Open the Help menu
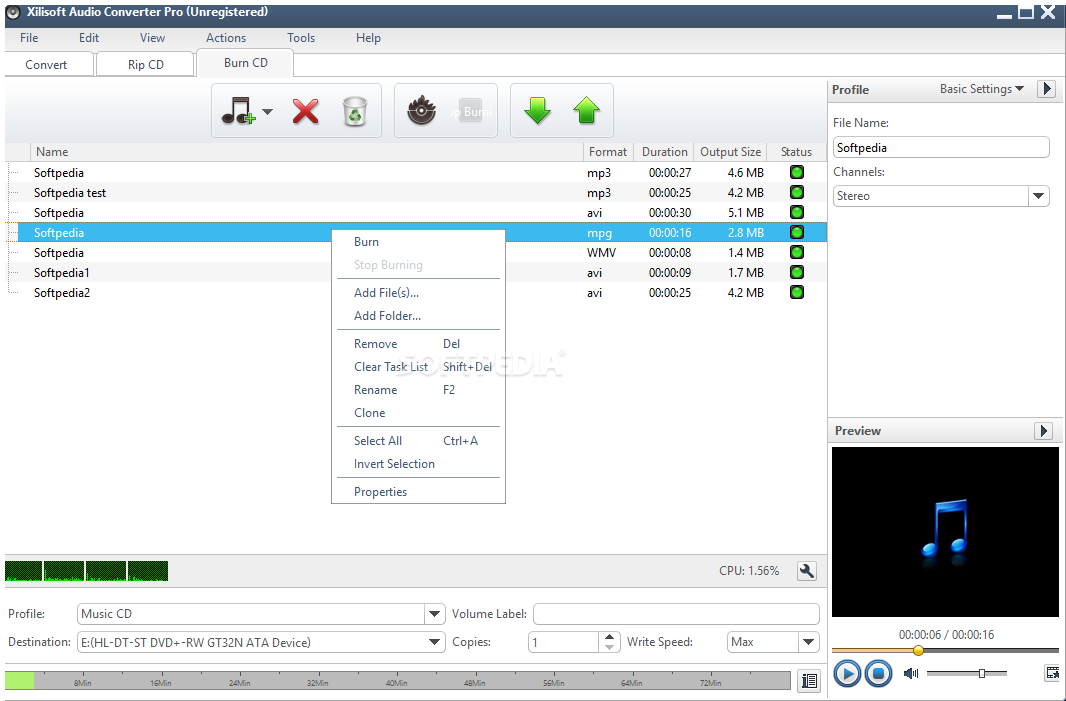 pyautogui.click(x=368, y=38)
